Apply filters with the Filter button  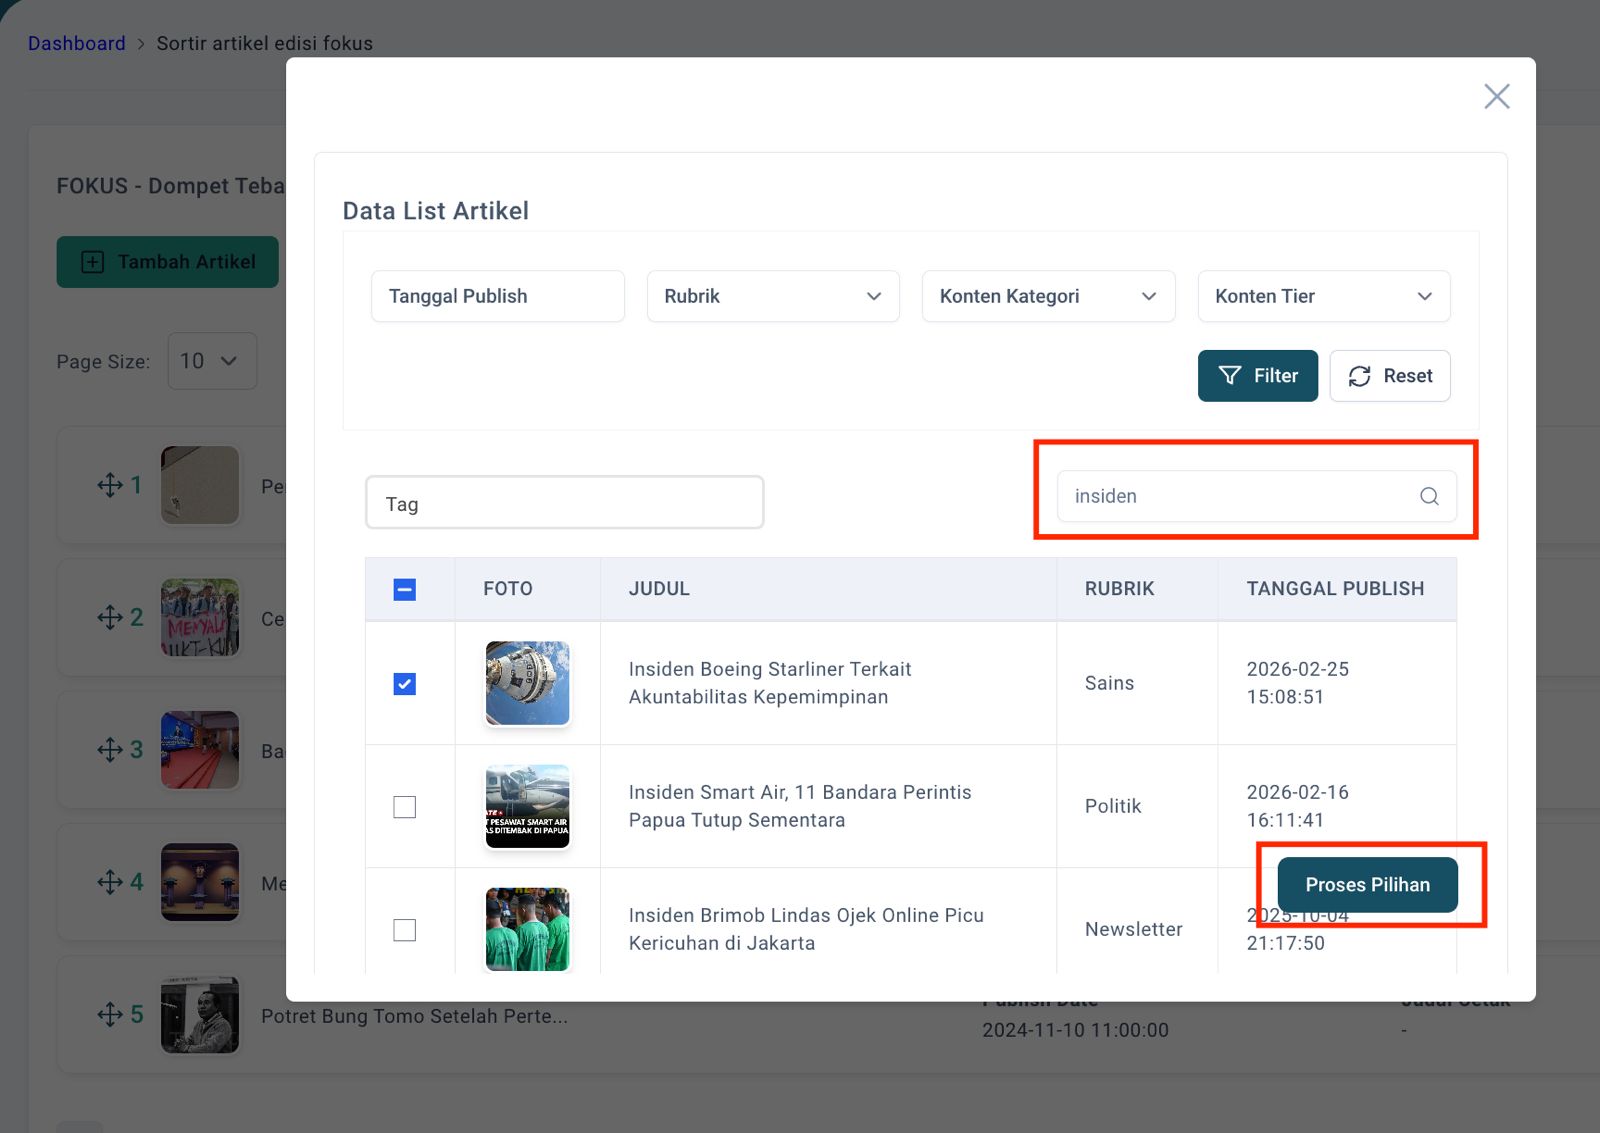pyautogui.click(x=1257, y=376)
